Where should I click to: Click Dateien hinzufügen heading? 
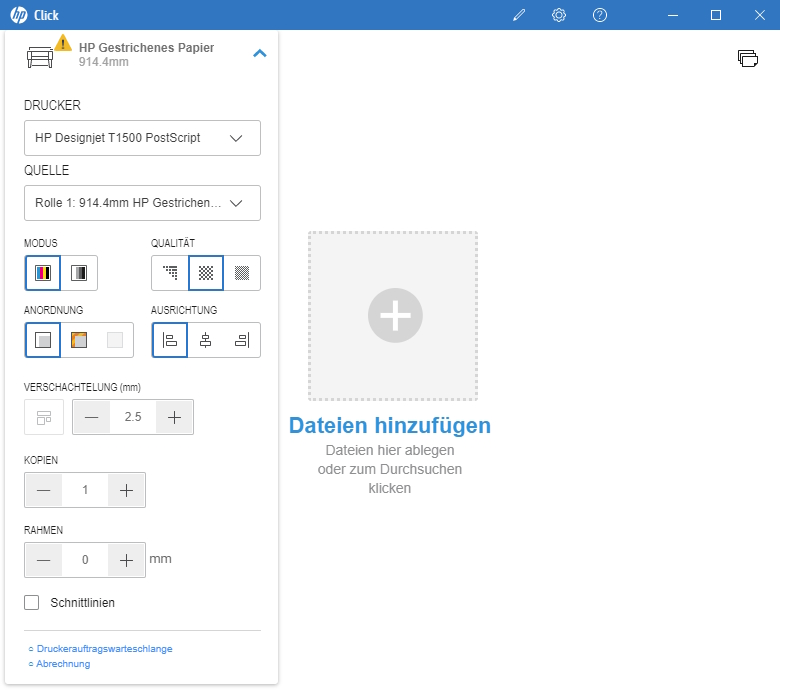[x=390, y=426]
